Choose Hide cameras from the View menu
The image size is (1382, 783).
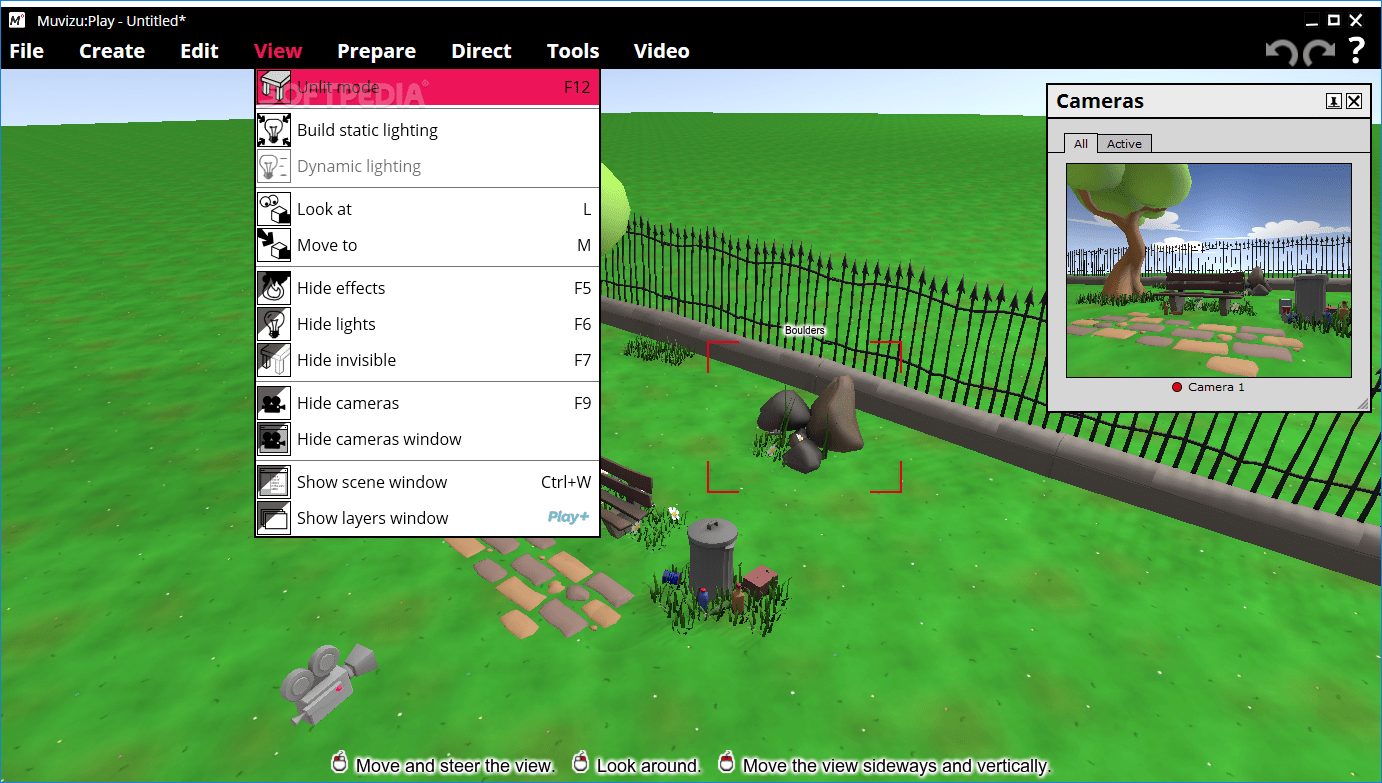pyautogui.click(x=427, y=403)
